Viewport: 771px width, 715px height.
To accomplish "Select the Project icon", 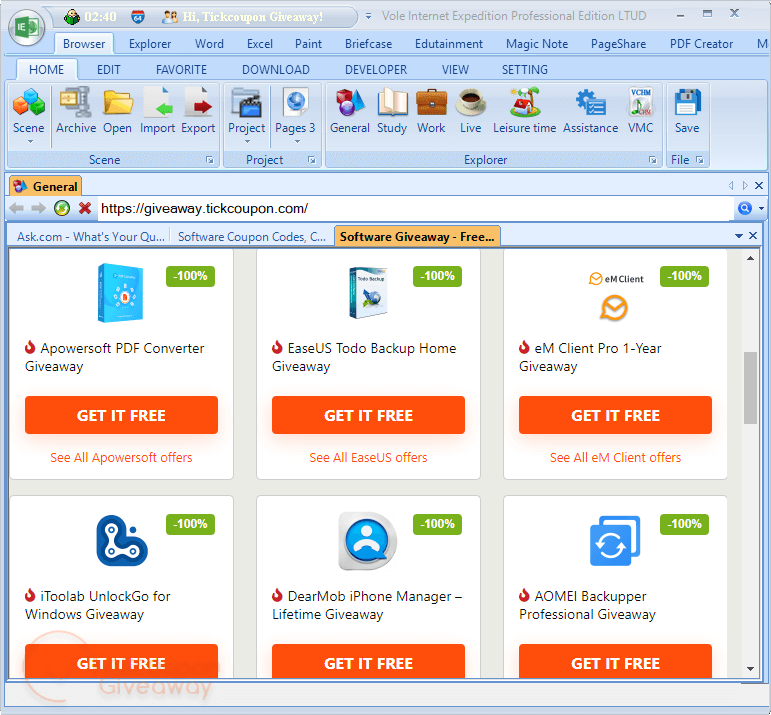I will pyautogui.click(x=246, y=102).
